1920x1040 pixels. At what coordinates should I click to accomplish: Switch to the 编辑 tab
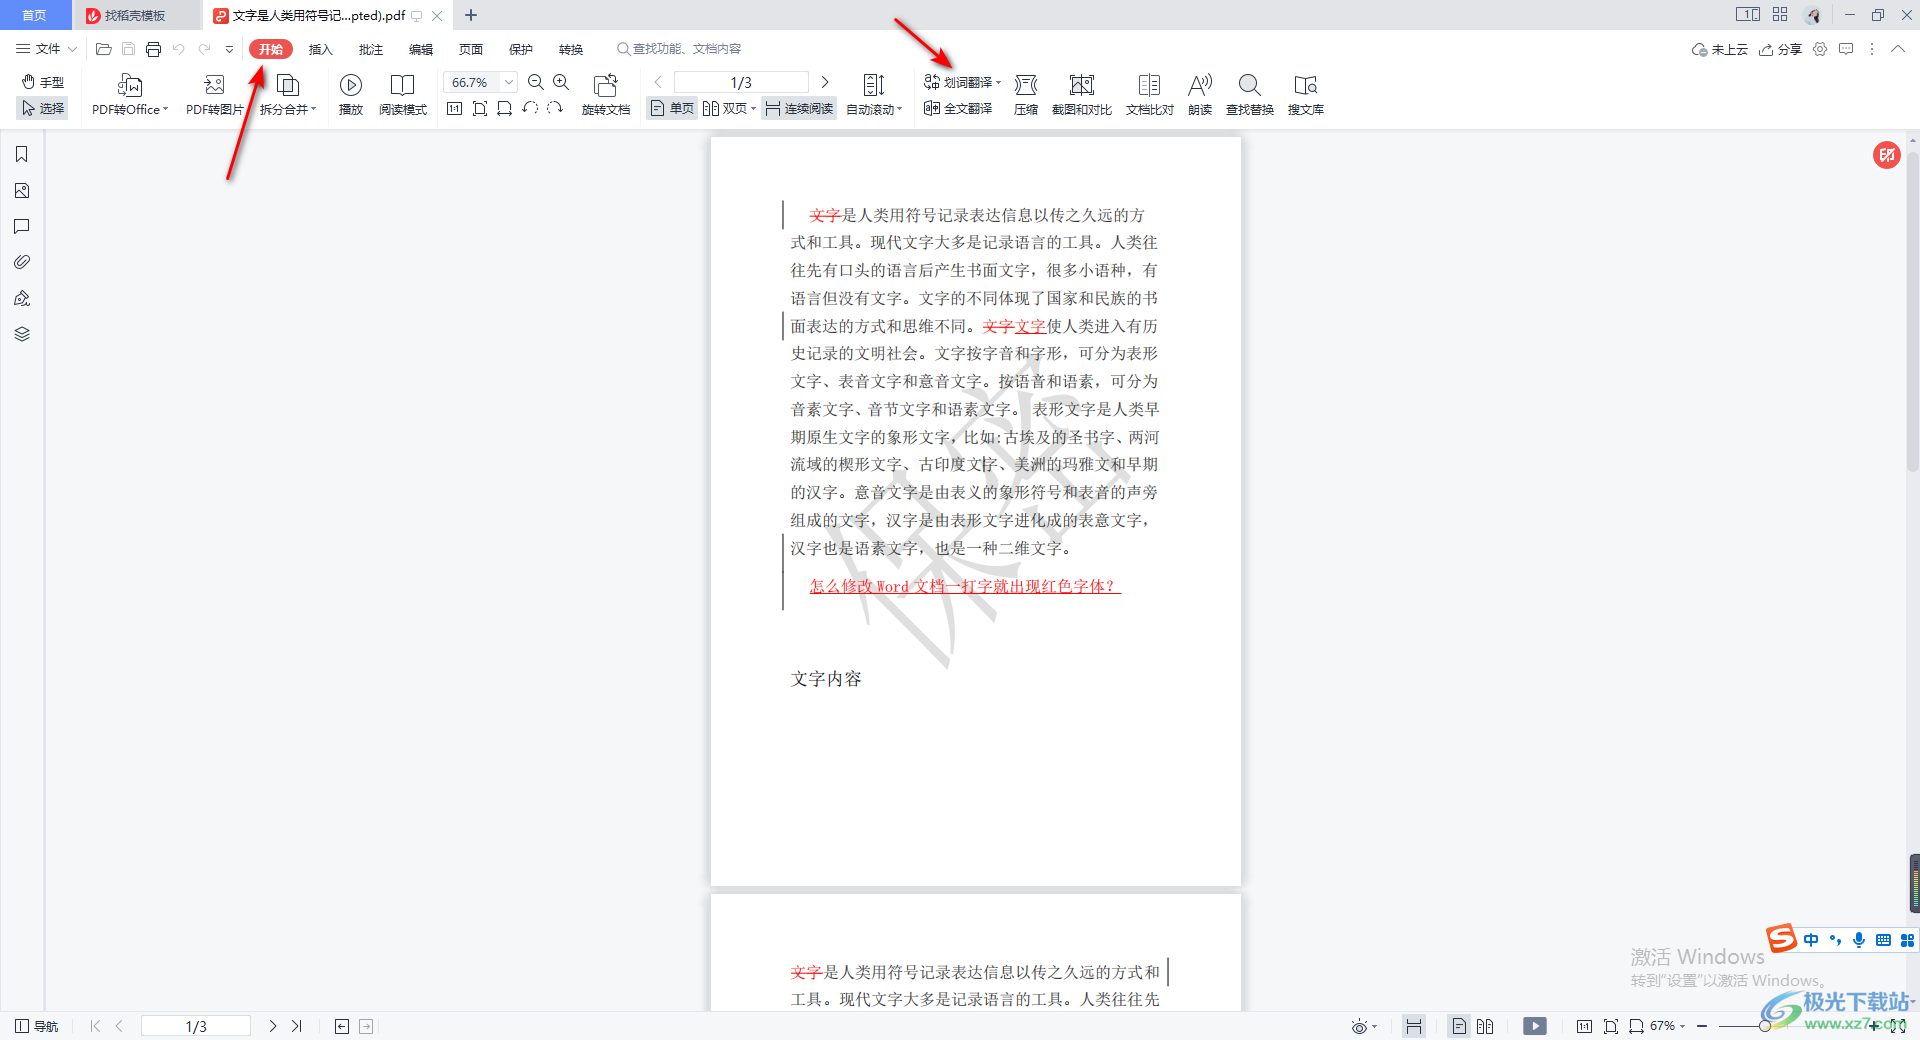(421, 49)
